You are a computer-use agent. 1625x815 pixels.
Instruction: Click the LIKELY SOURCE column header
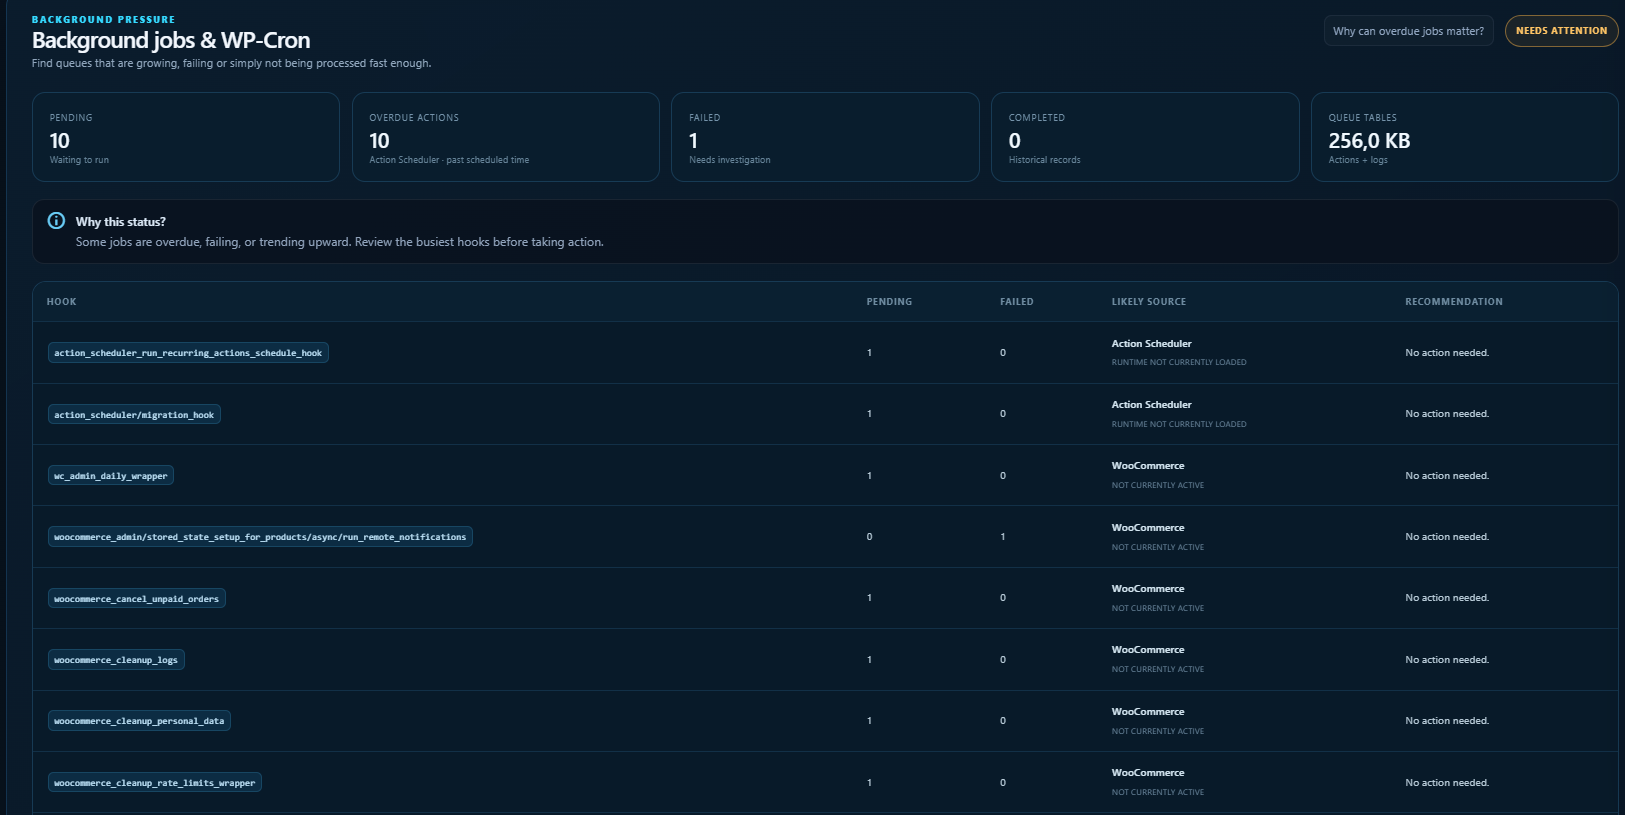click(x=1149, y=302)
